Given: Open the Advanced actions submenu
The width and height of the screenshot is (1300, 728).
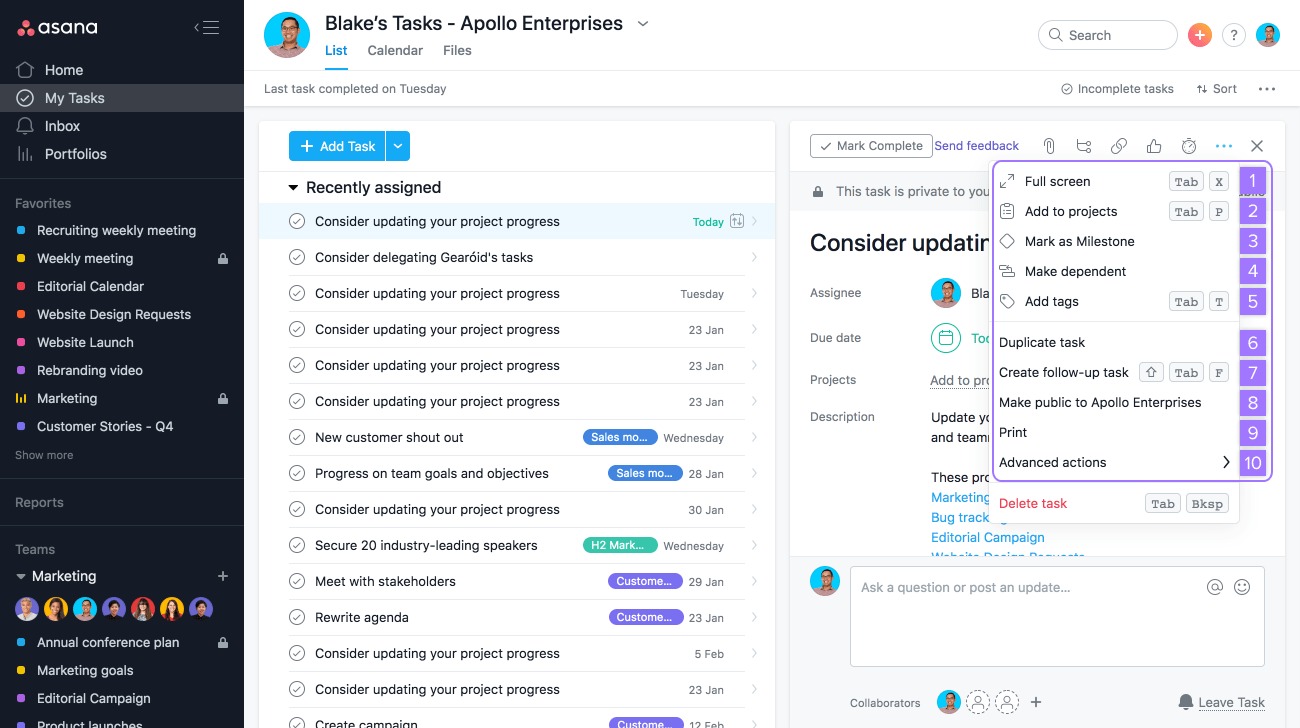Looking at the screenshot, I should (x=1052, y=462).
